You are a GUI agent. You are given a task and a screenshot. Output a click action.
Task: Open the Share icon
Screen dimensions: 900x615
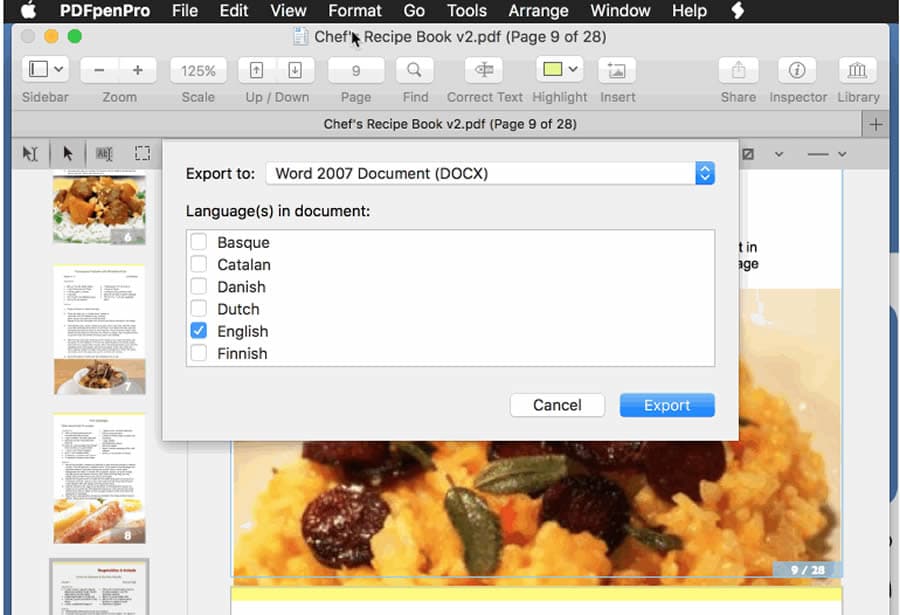739,70
